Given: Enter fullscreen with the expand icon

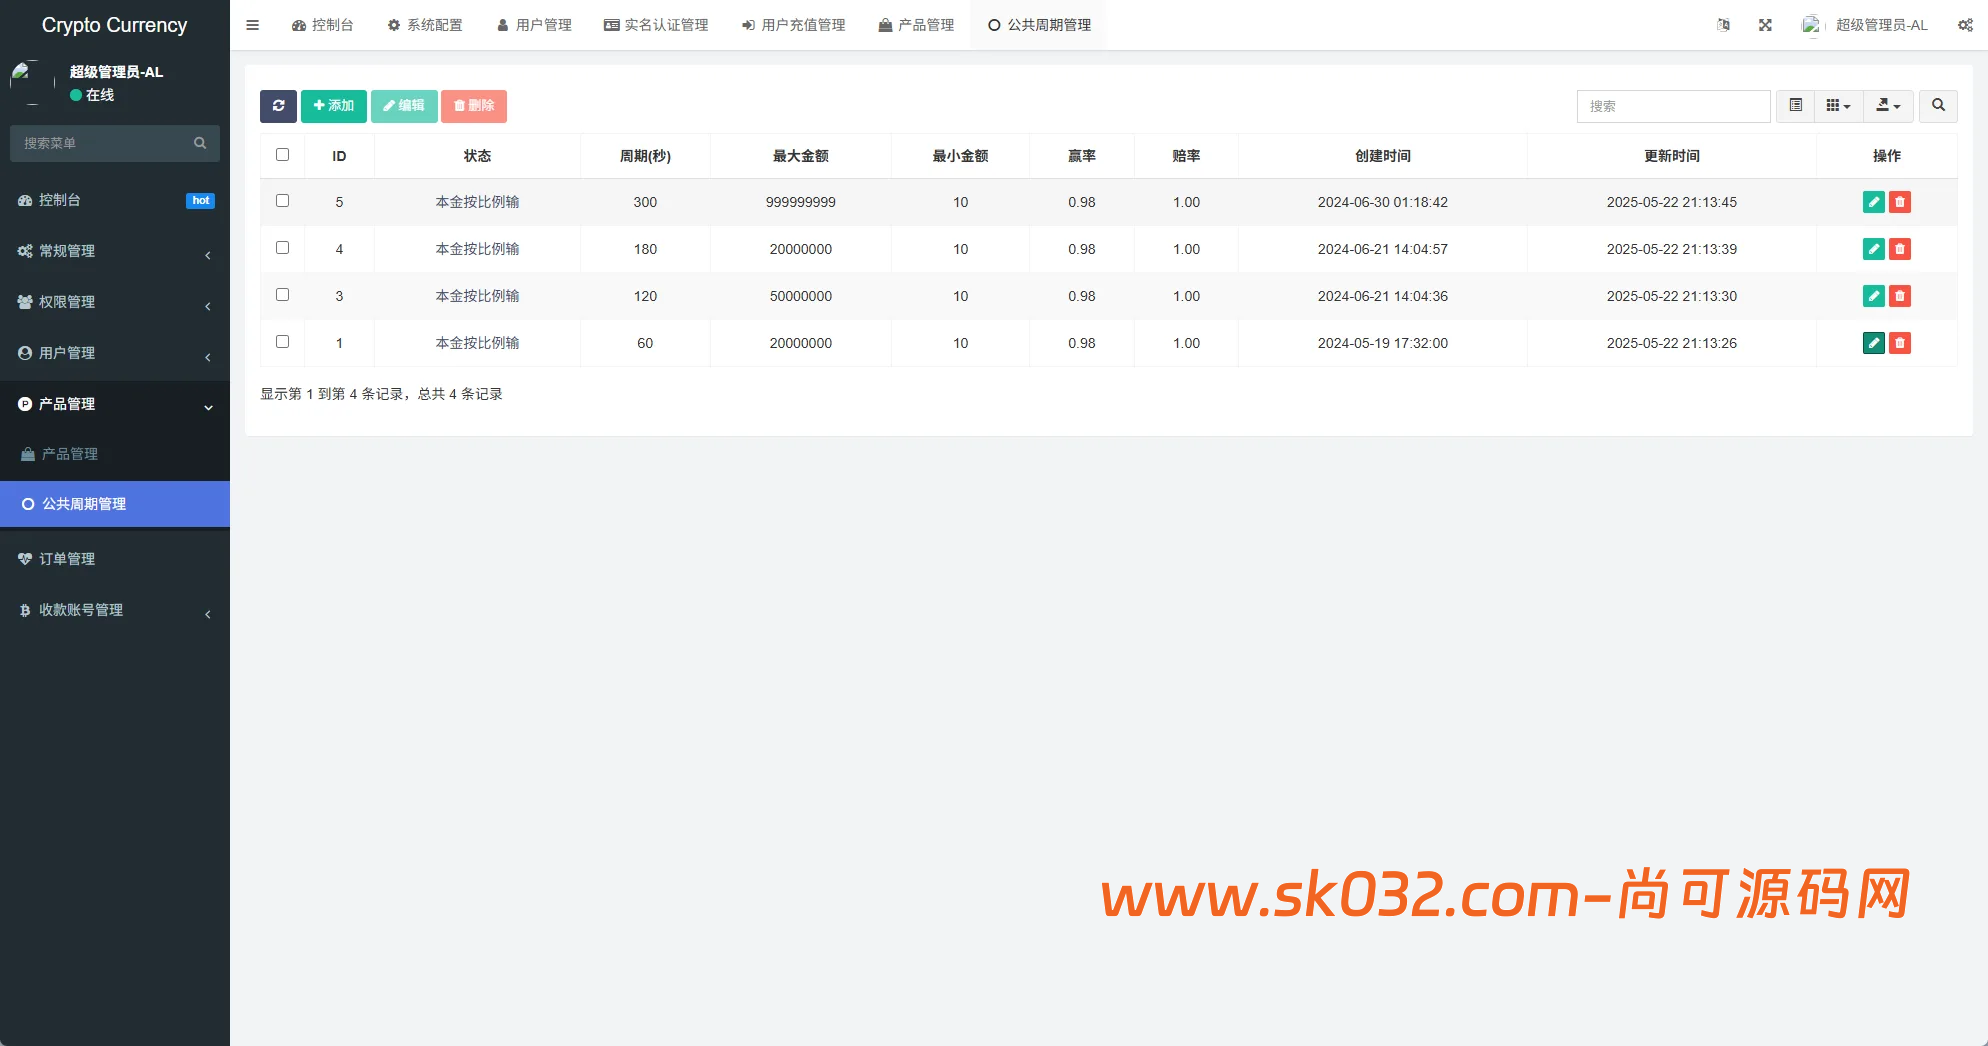Looking at the screenshot, I should (1765, 25).
